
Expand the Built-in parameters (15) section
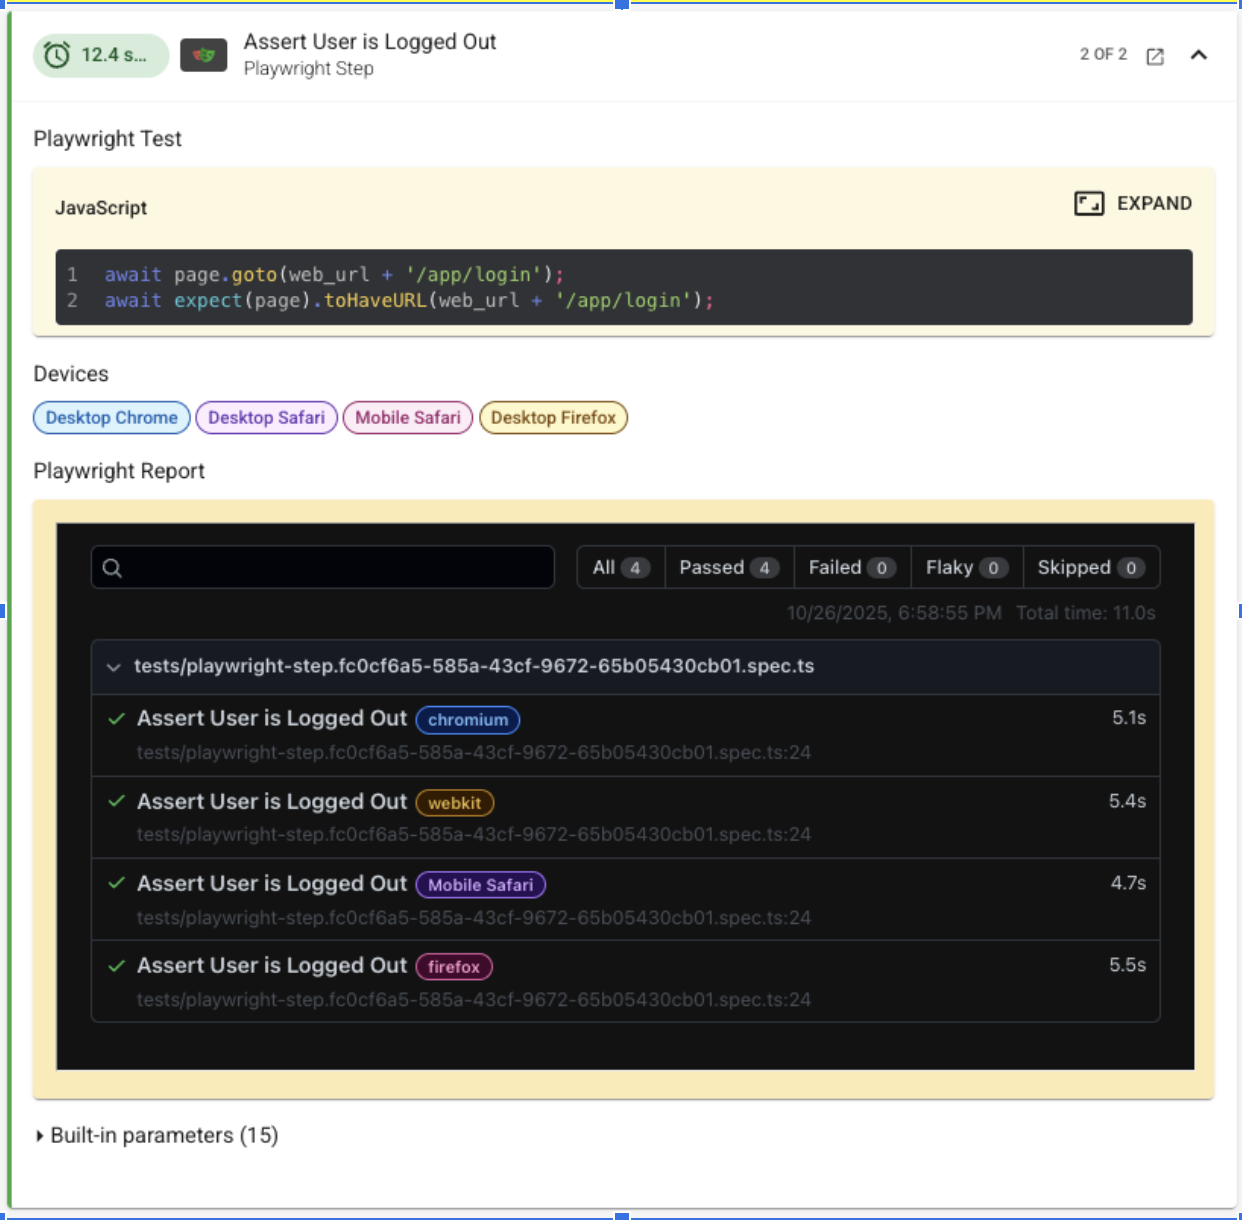157,1135
